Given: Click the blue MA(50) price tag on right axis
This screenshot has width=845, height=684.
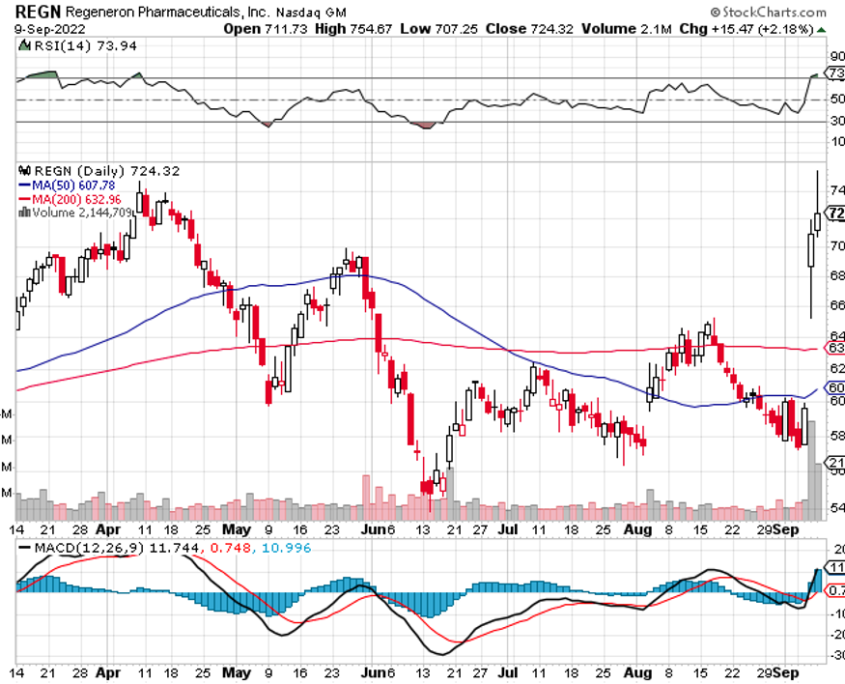Looking at the screenshot, I should point(833,388).
